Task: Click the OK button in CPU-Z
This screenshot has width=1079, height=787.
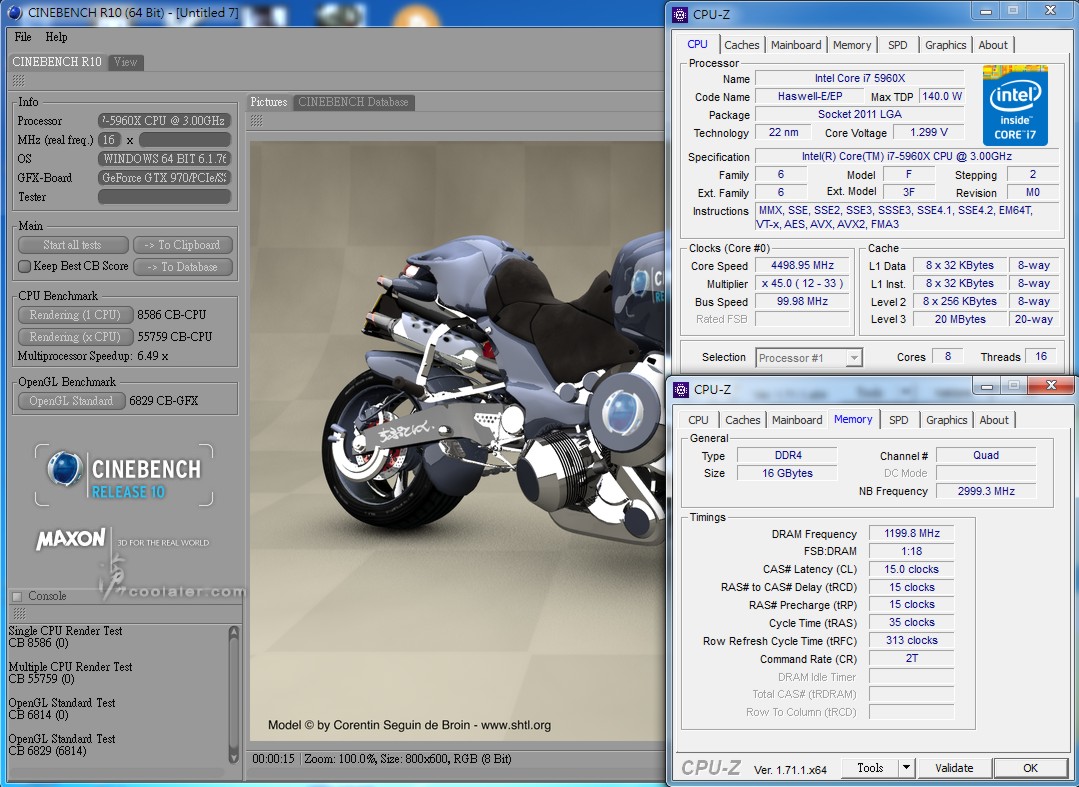Action: (1030, 768)
